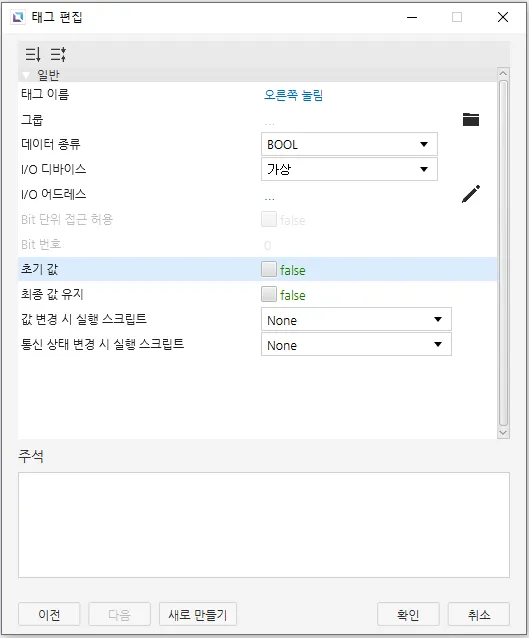Open 값 변경 시 실행 스크립트 dropdown
Viewport: 529px width, 638px height.
tap(356, 319)
